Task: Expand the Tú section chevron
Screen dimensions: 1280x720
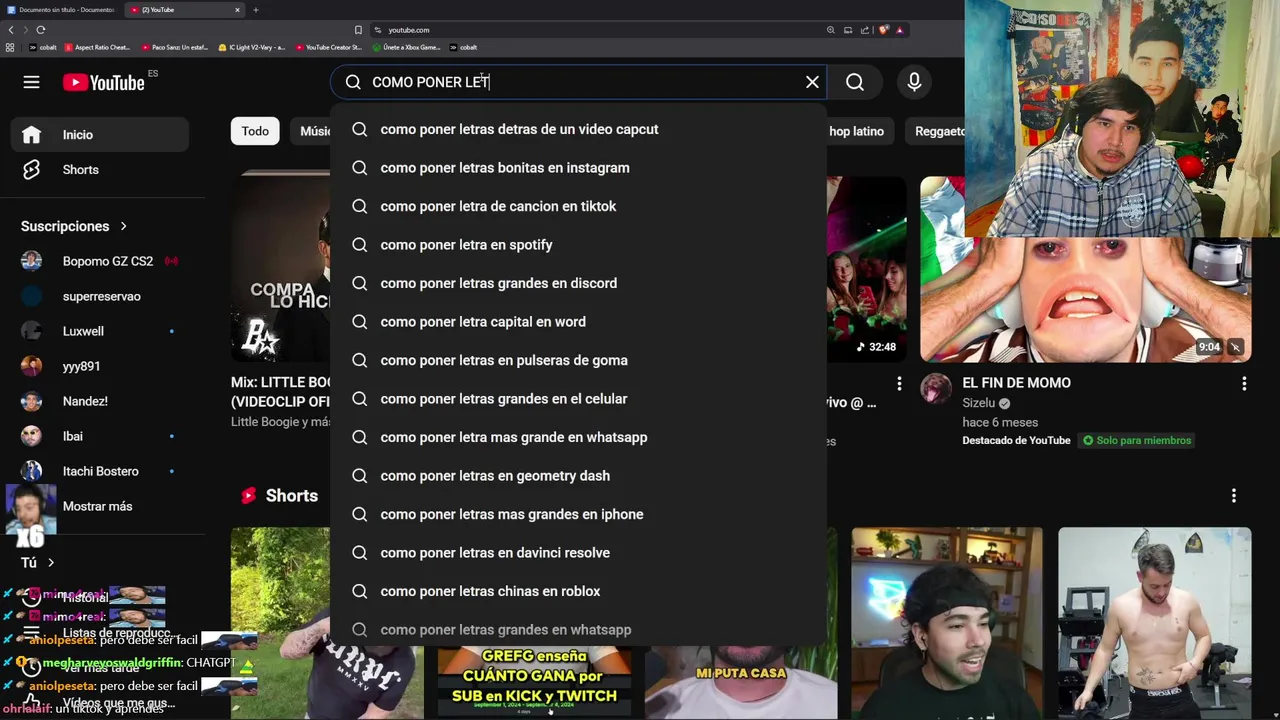Action: pos(51,563)
